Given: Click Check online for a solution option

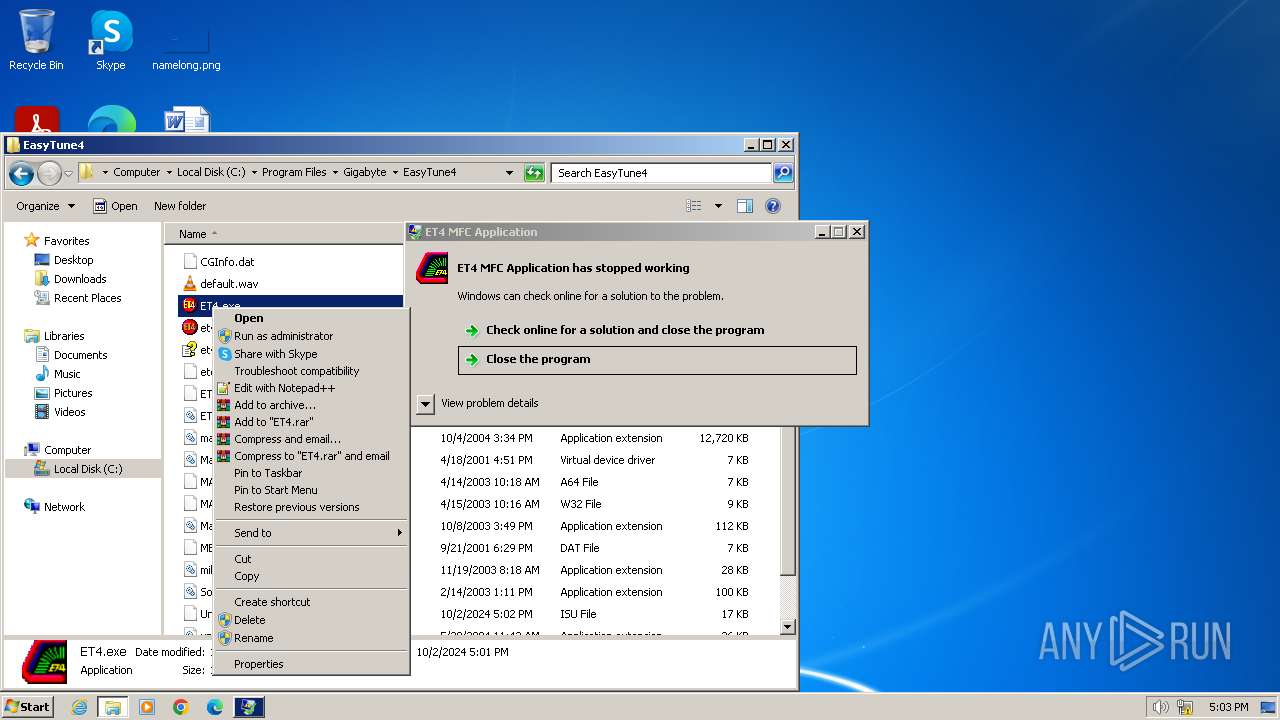Looking at the screenshot, I should click(657, 330).
